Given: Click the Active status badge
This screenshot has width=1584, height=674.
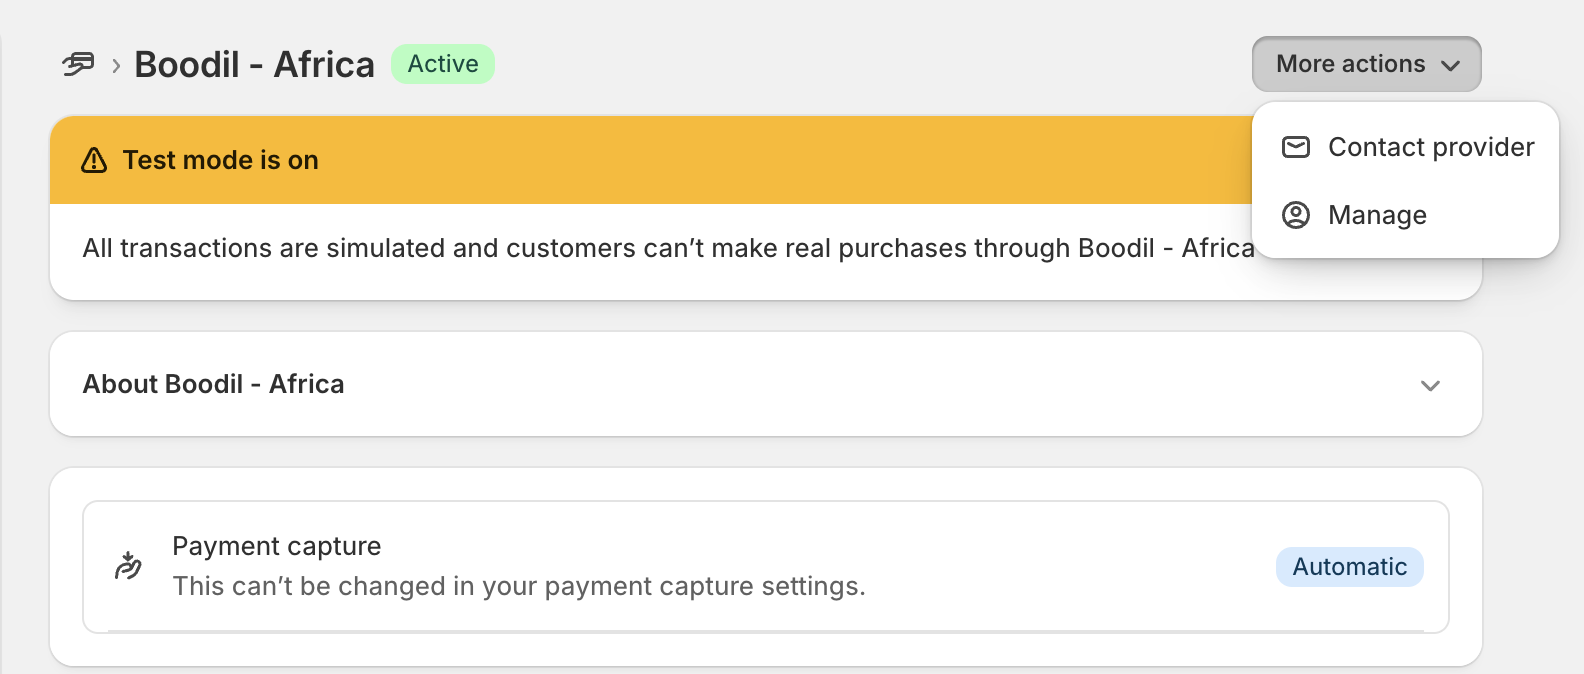Looking at the screenshot, I should pyautogui.click(x=443, y=64).
